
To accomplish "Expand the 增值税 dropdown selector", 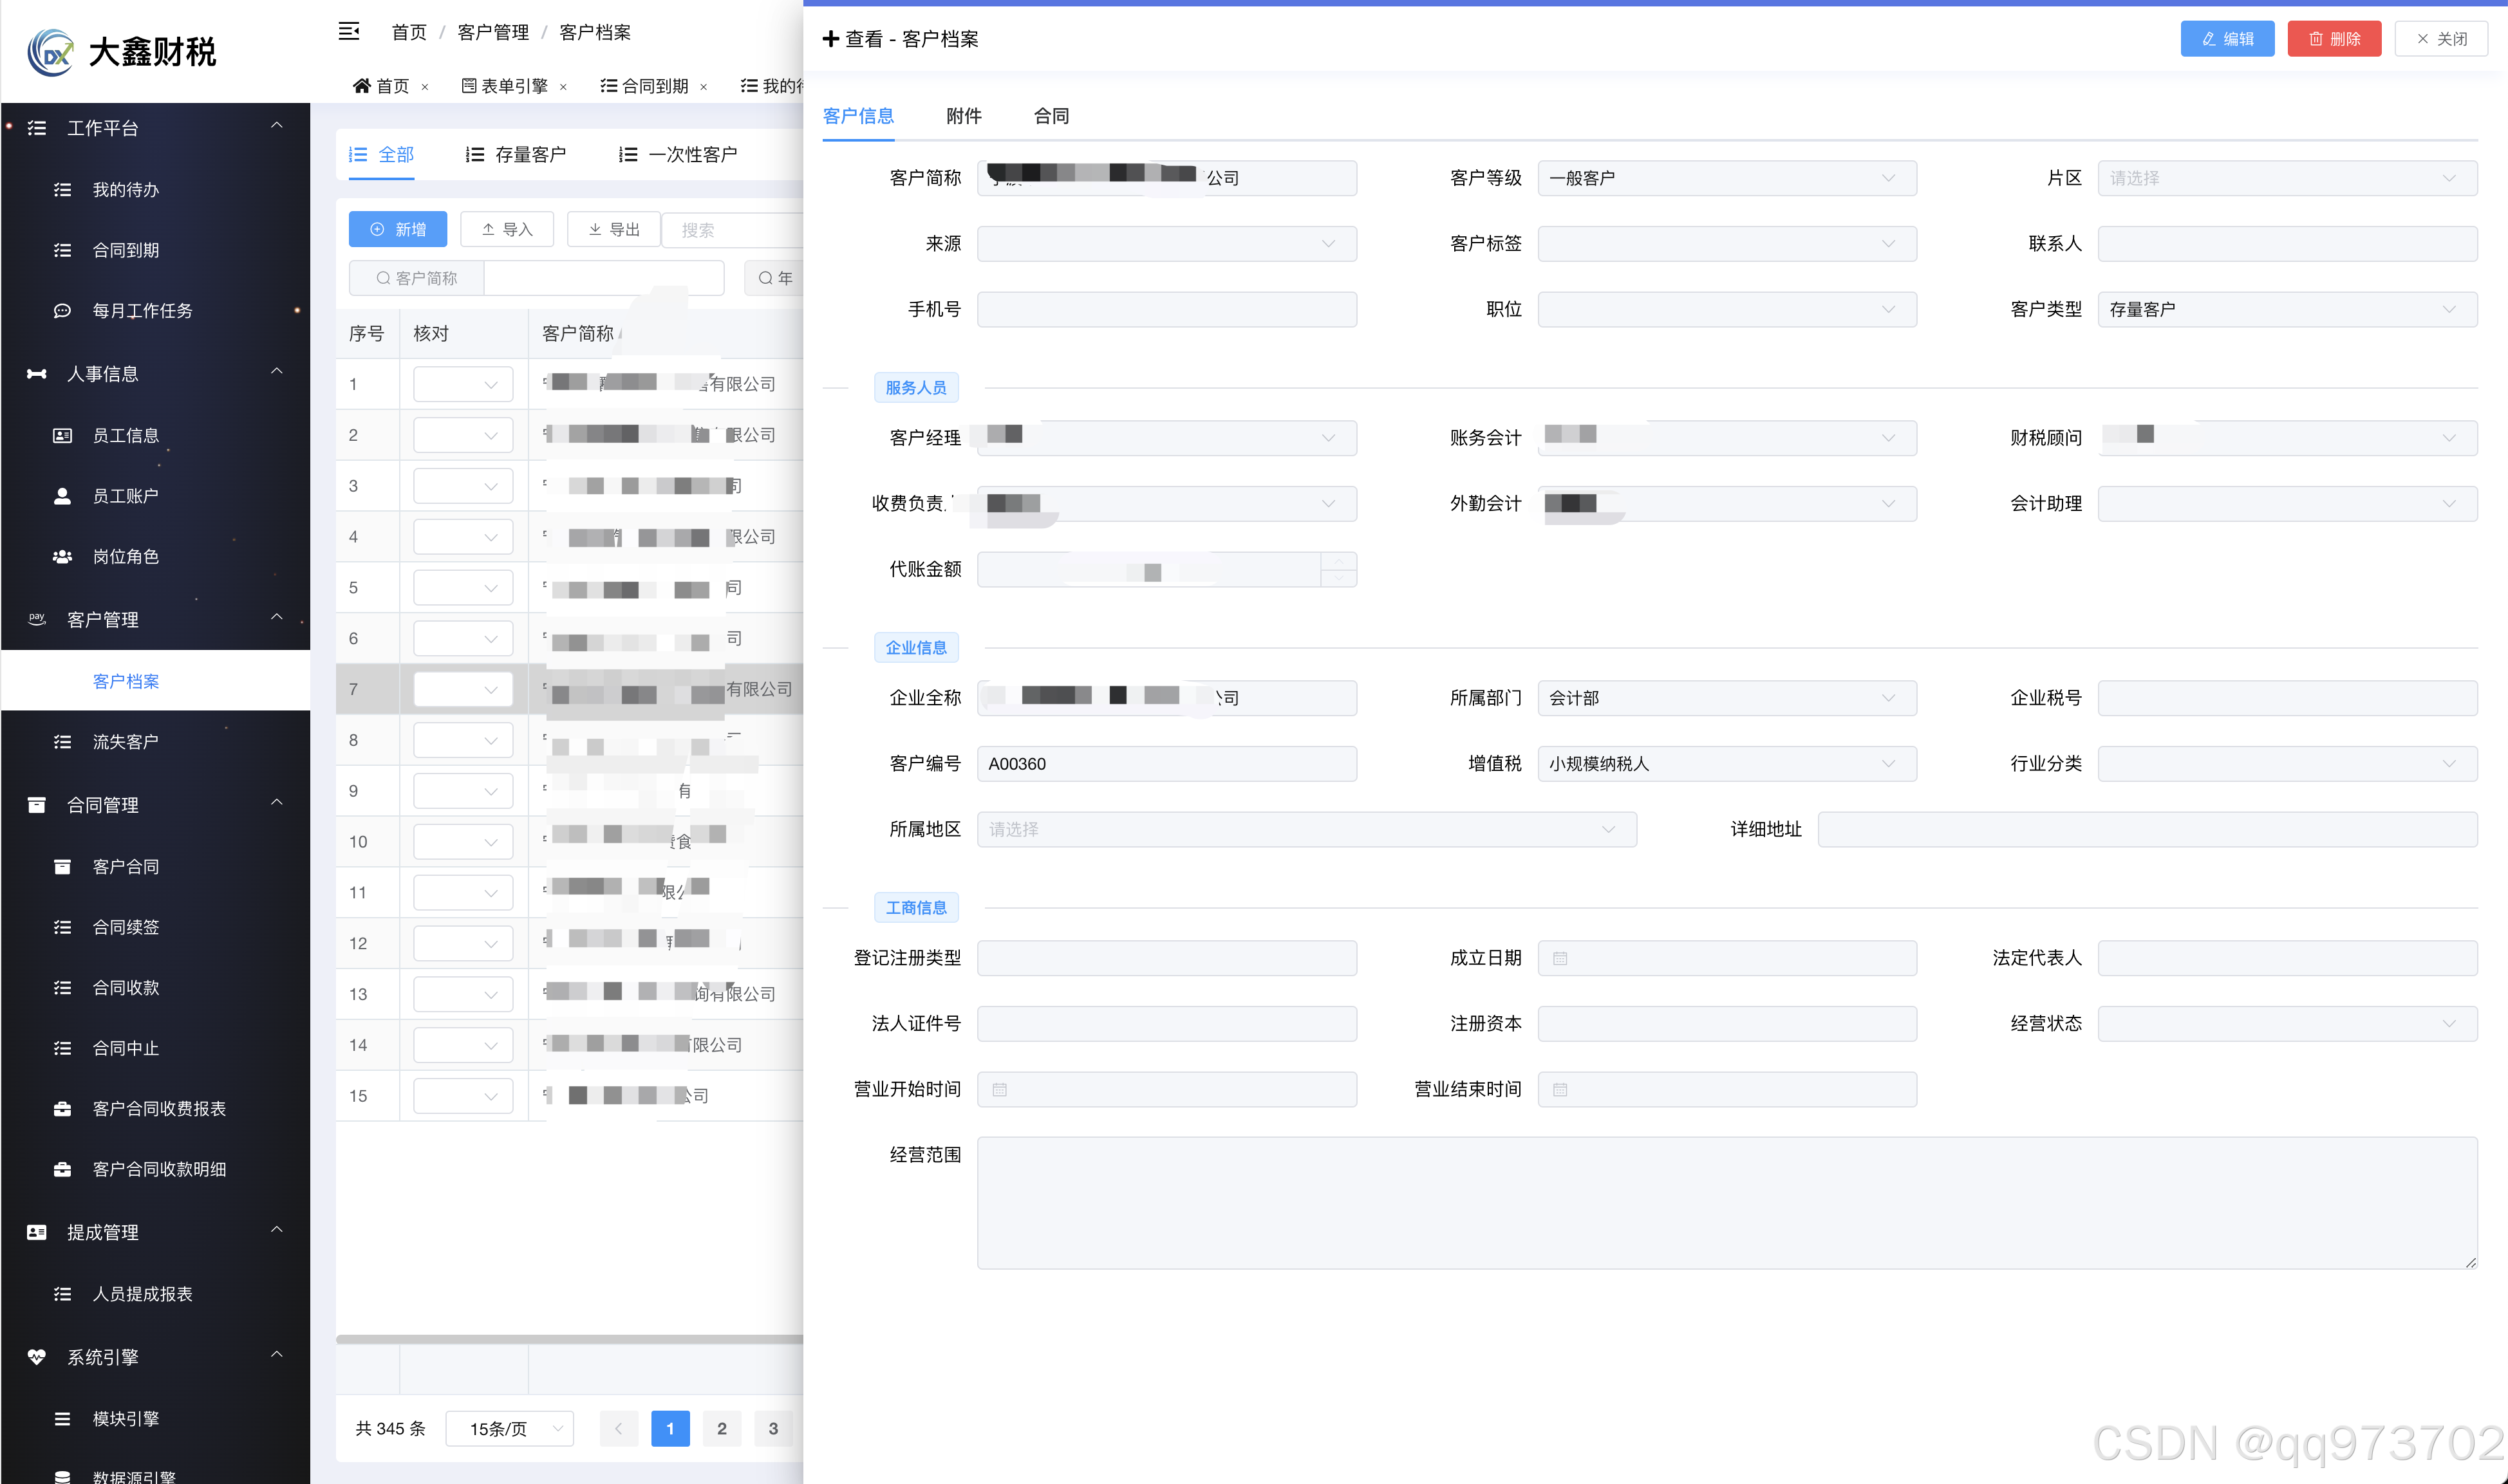I will [x=1726, y=764].
